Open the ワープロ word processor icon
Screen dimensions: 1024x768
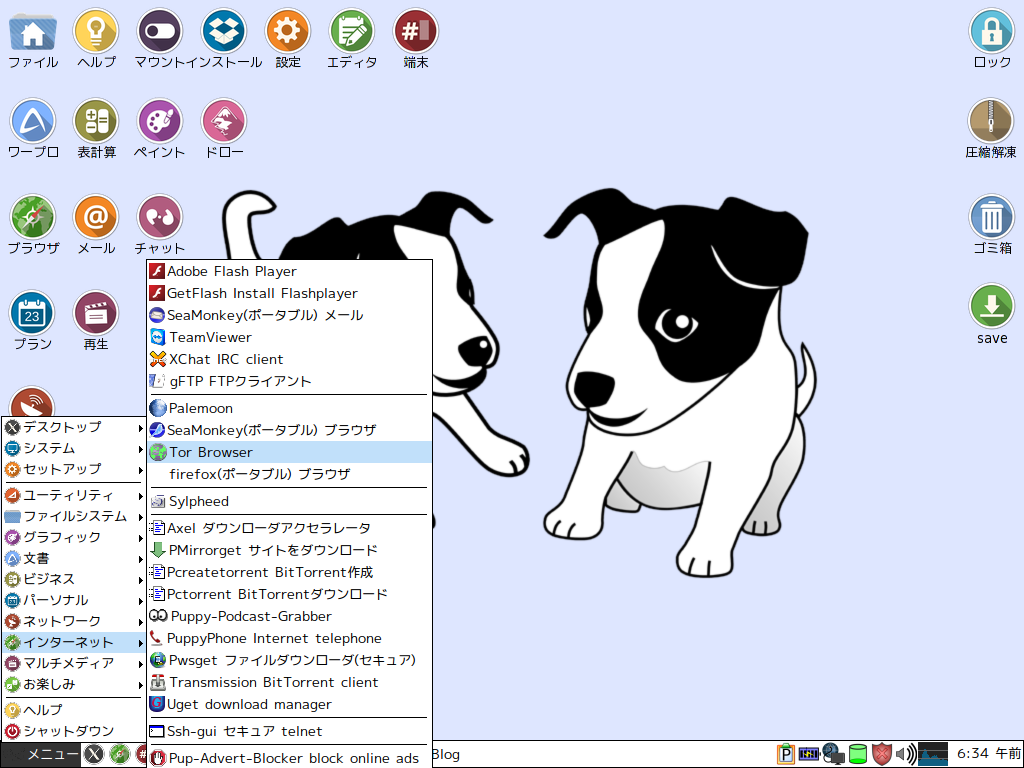[33, 121]
